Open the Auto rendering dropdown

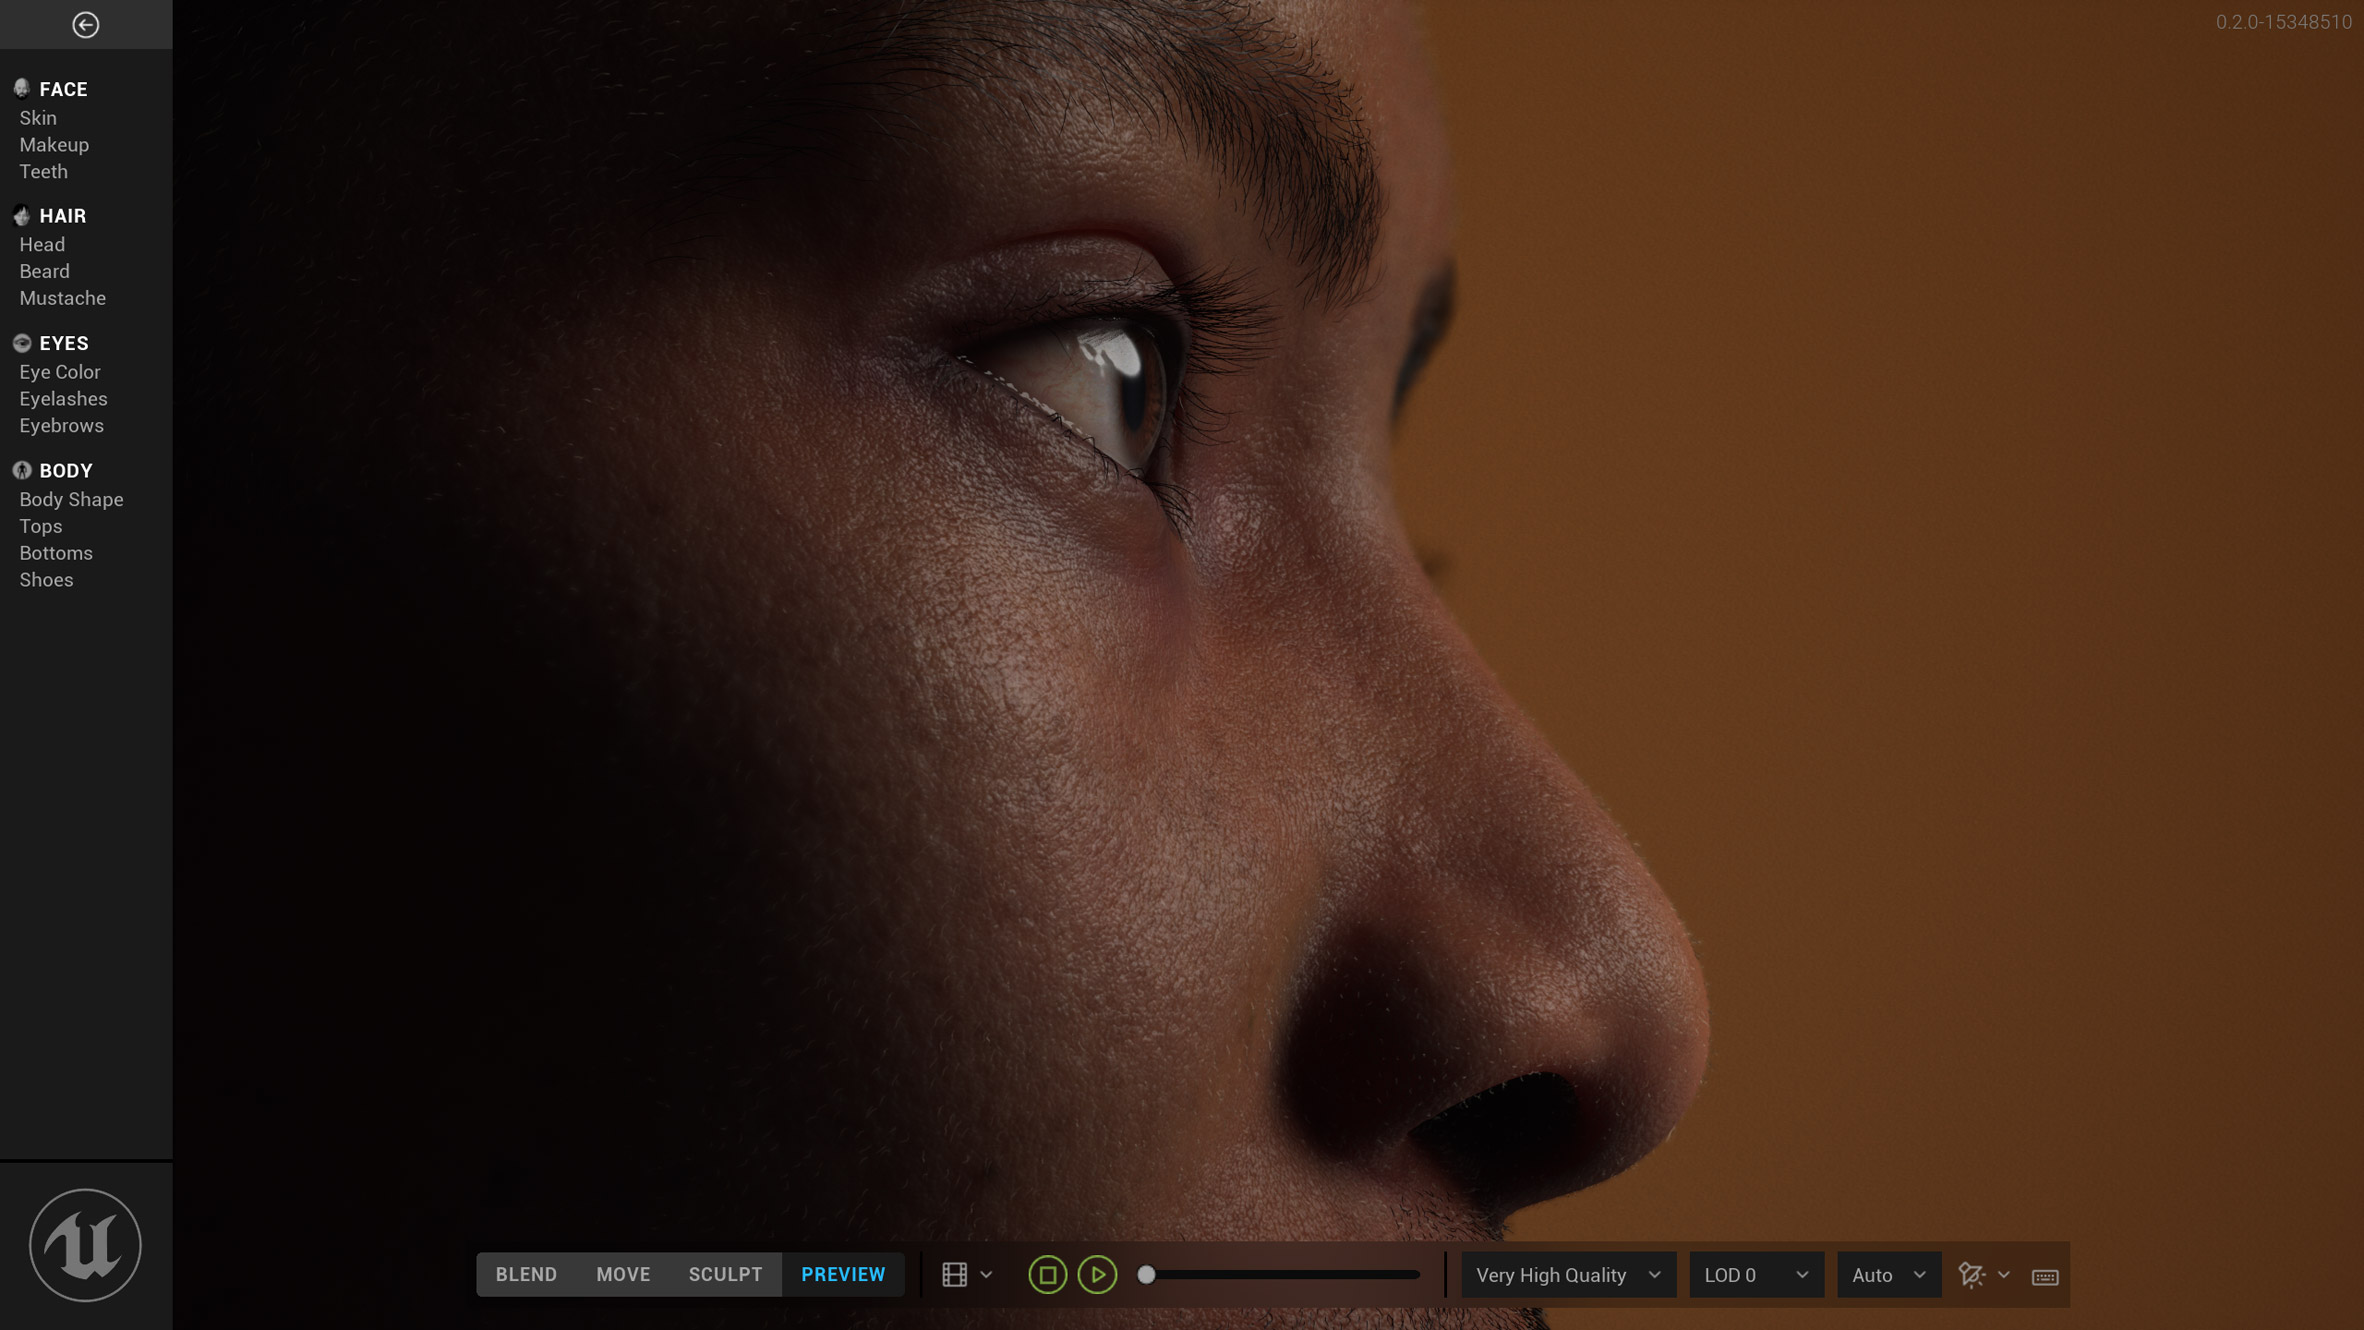click(1887, 1273)
